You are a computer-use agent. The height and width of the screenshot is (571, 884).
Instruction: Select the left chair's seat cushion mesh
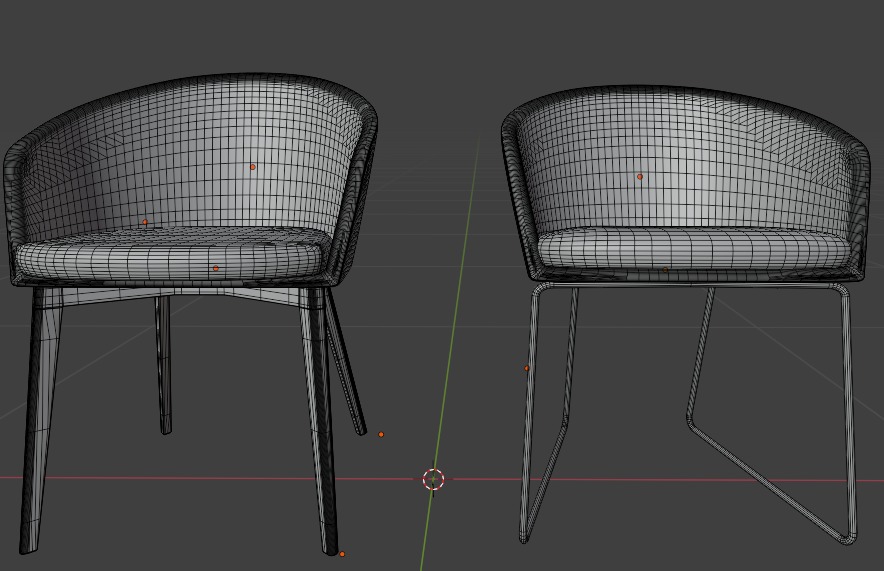tap(169, 255)
